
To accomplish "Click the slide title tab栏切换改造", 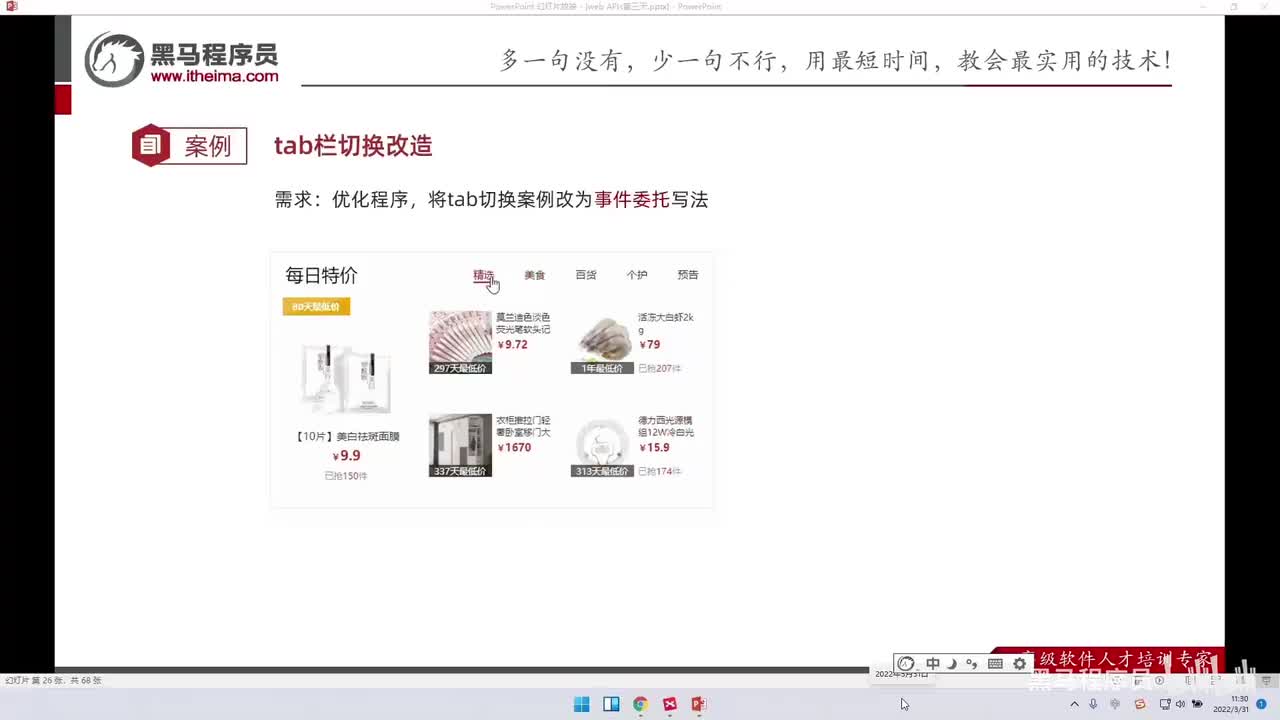I will tap(353, 146).
